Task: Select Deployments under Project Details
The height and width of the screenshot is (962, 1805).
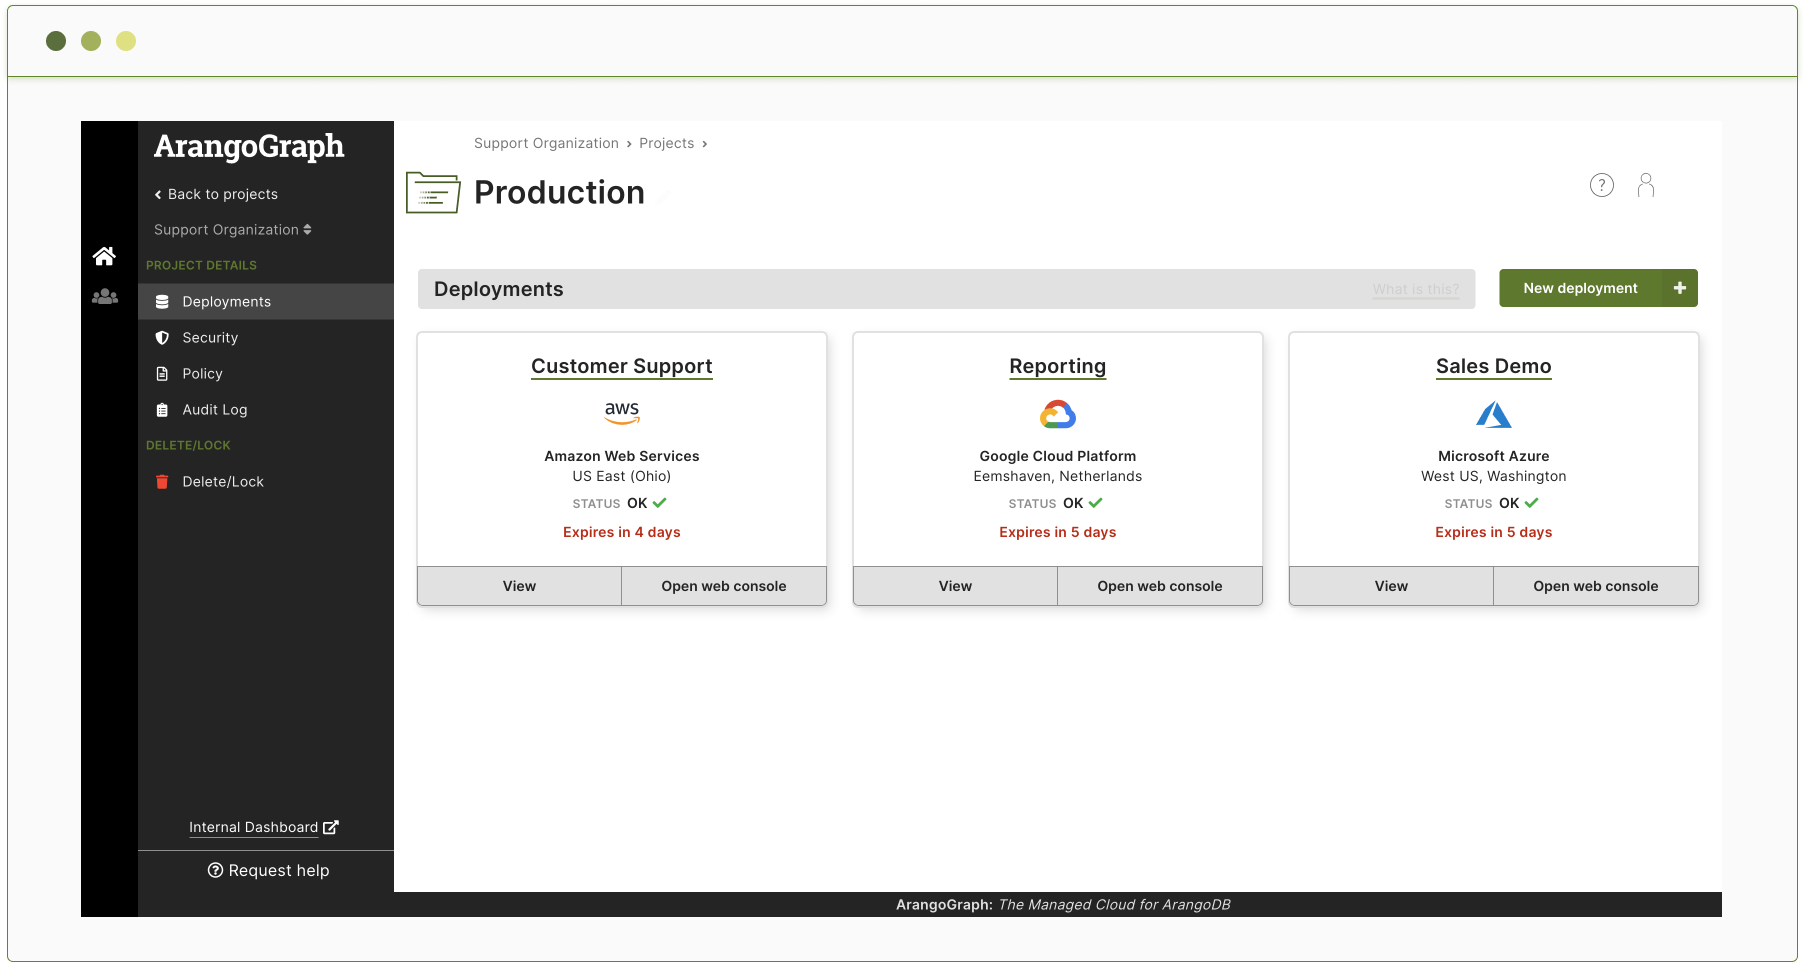Action: [x=226, y=301]
